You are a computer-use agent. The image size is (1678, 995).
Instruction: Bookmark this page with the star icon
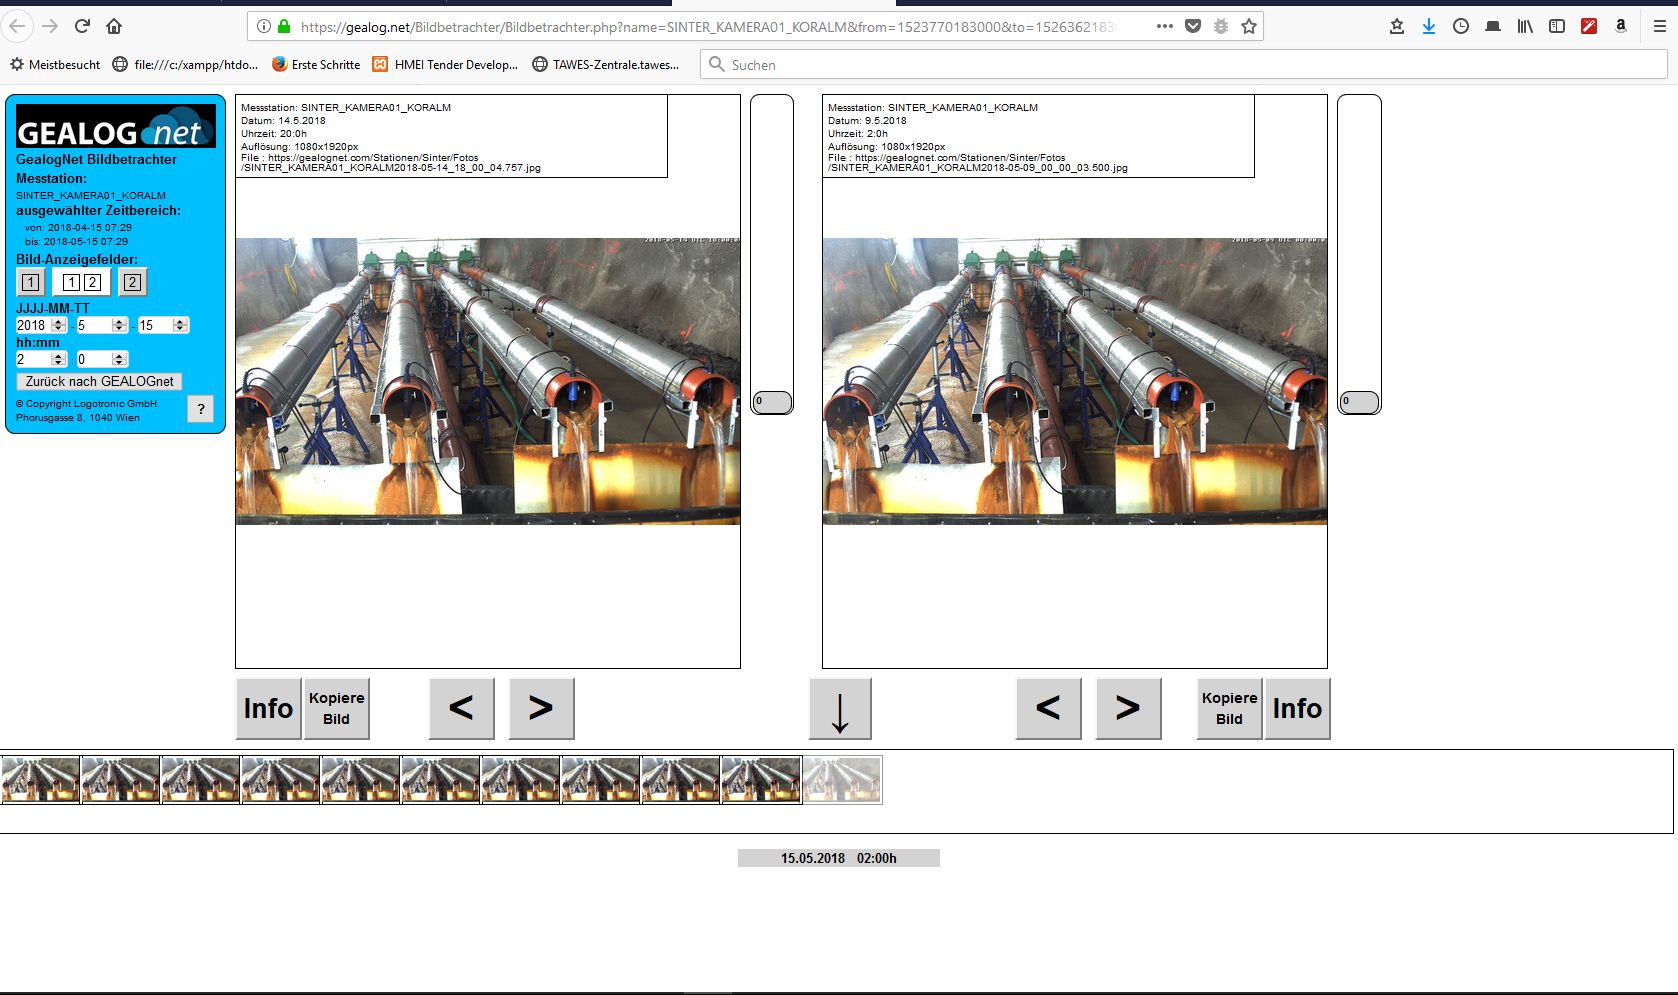[1249, 27]
